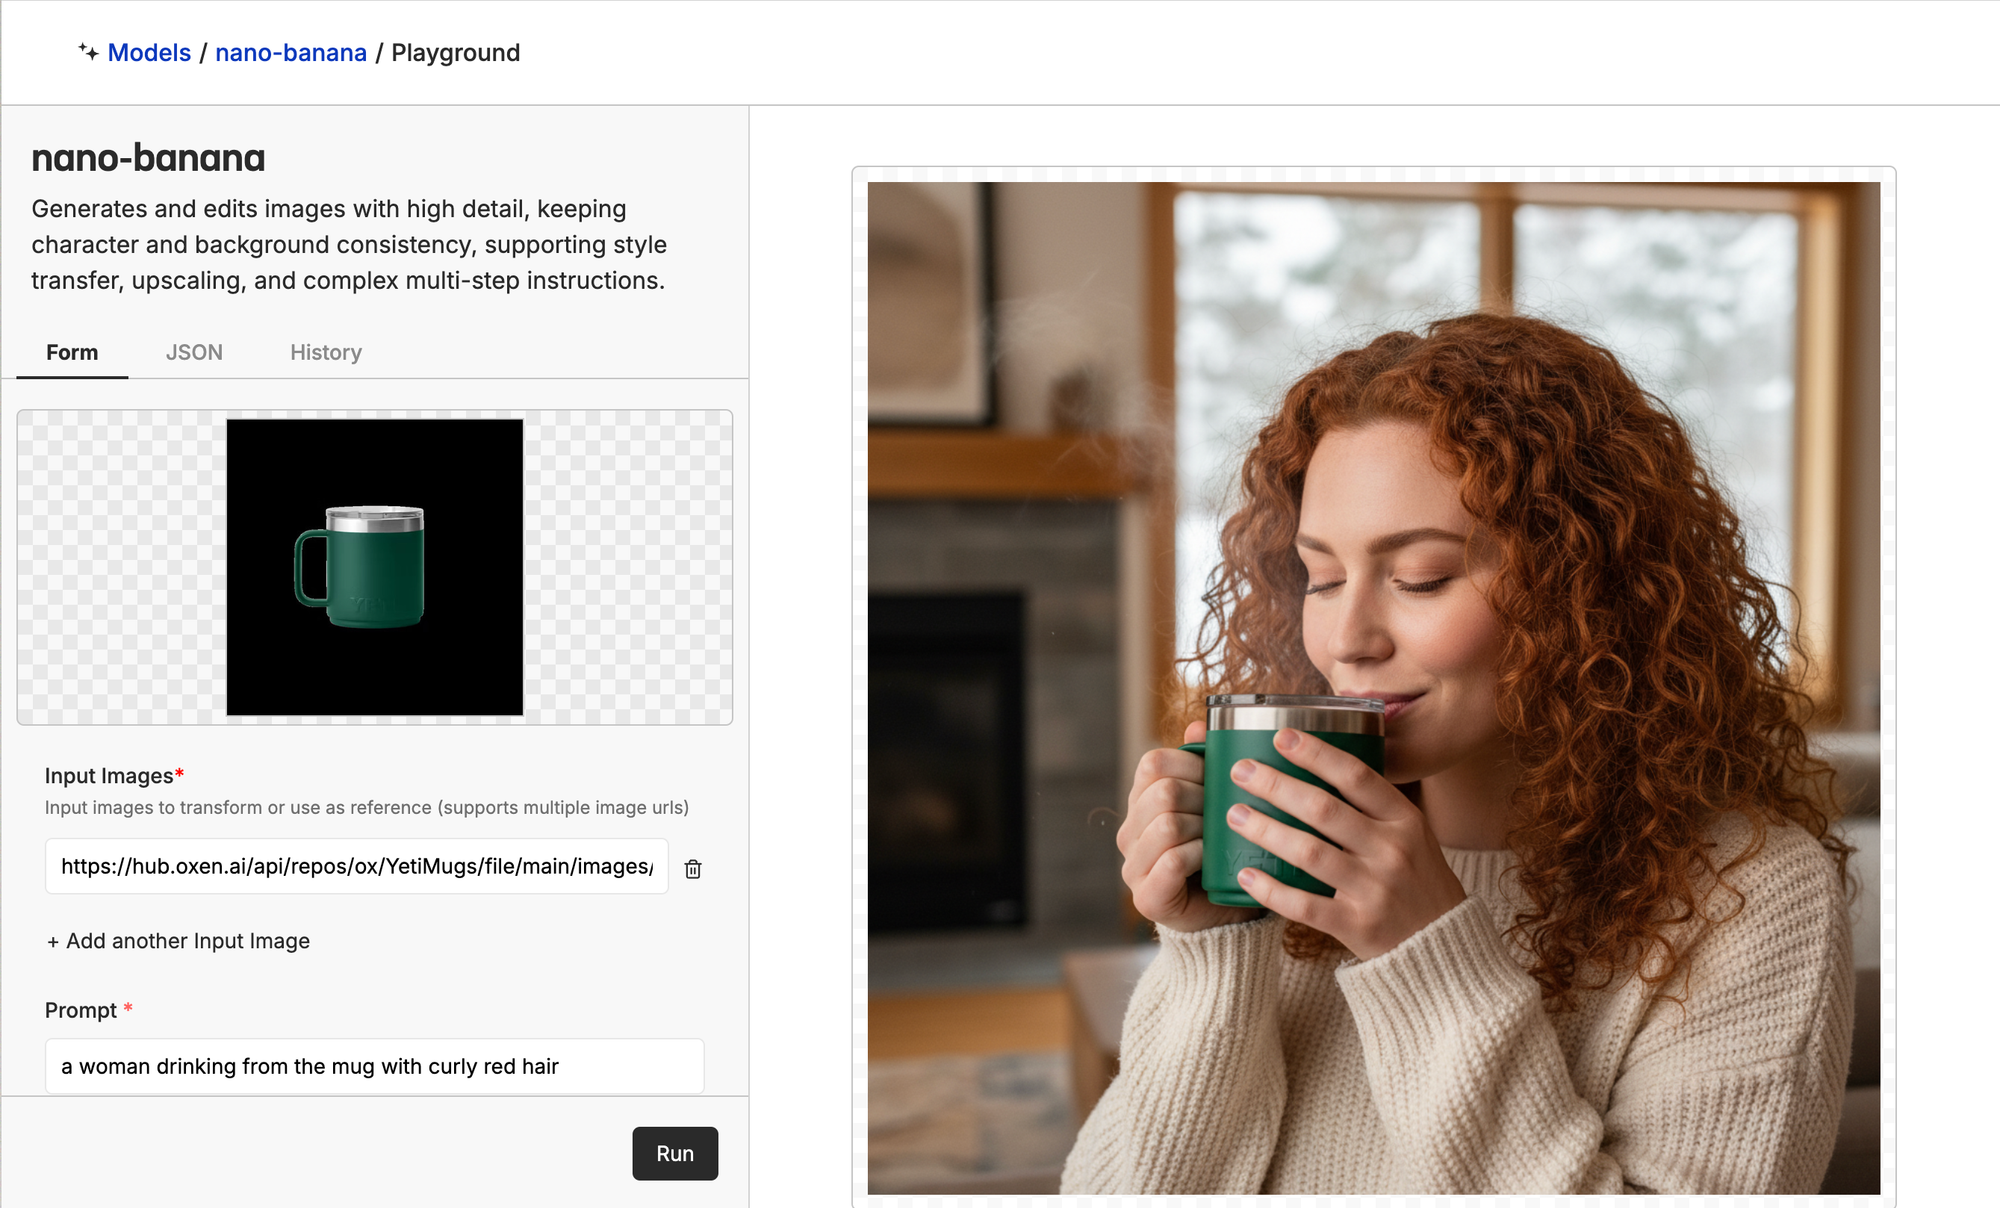Click the sparkle icon beside Models breadcrumb
The image size is (2000, 1208).
[88, 52]
